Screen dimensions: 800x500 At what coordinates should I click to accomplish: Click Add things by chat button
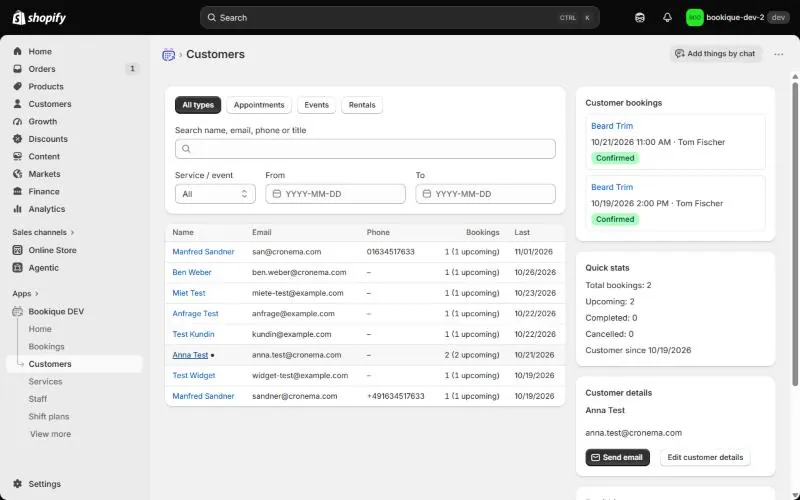coord(715,54)
